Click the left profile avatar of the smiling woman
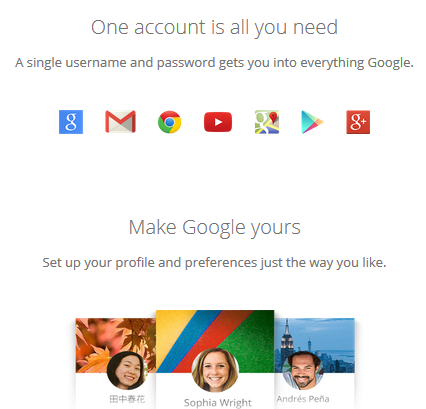 (127, 370)
